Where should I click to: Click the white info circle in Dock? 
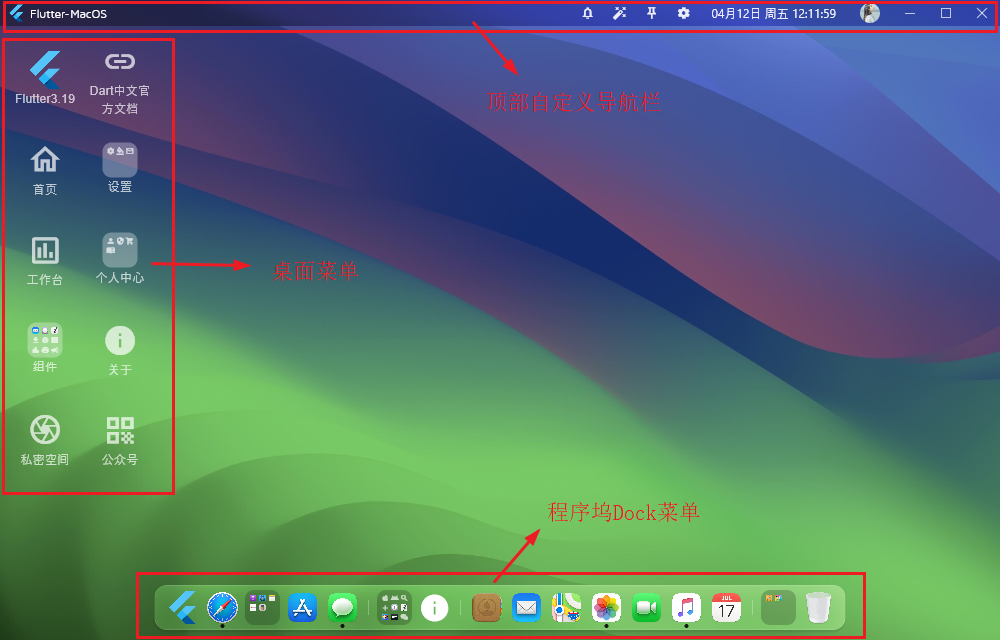coord(434,607)
